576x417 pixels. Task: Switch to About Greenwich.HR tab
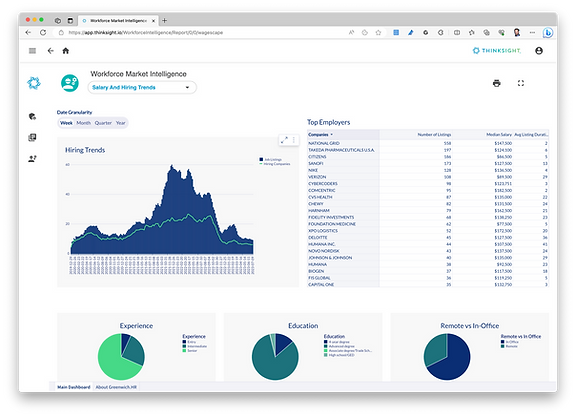[116, 387]
